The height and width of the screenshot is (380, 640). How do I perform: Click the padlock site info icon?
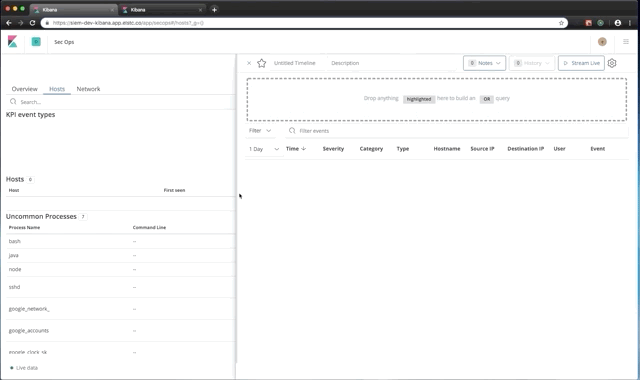(47, 23)
